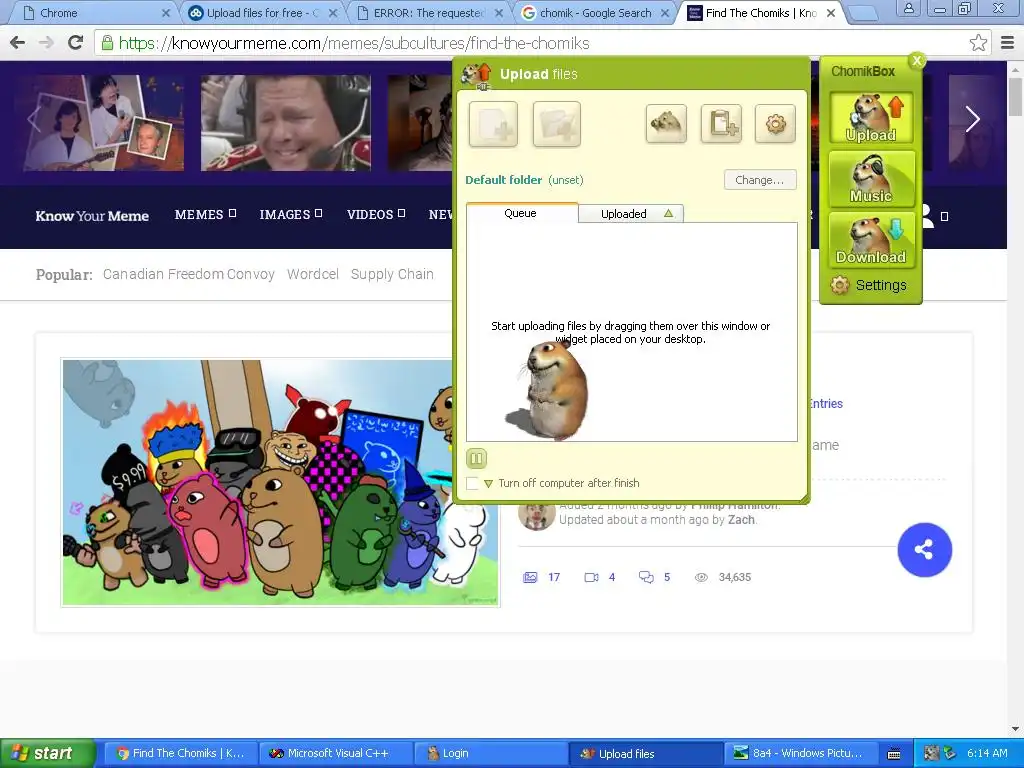Viewport: 1024px width, 768px height.
Task: Close the ChomikBox widget with green X
Action: [x=917, y=61]
